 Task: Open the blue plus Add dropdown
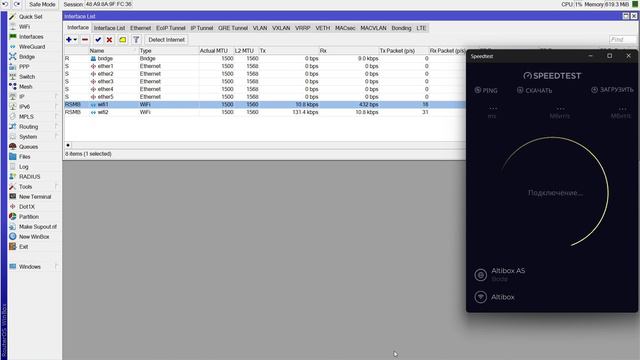[71, 40]
